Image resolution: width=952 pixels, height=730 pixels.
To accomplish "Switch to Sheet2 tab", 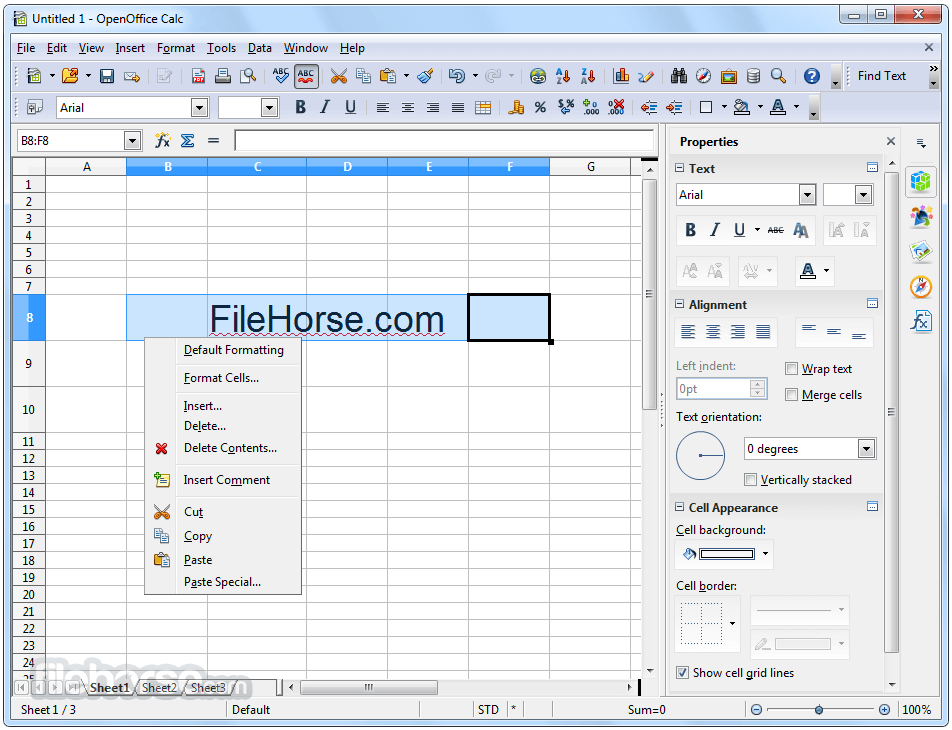I will (159, 687).
